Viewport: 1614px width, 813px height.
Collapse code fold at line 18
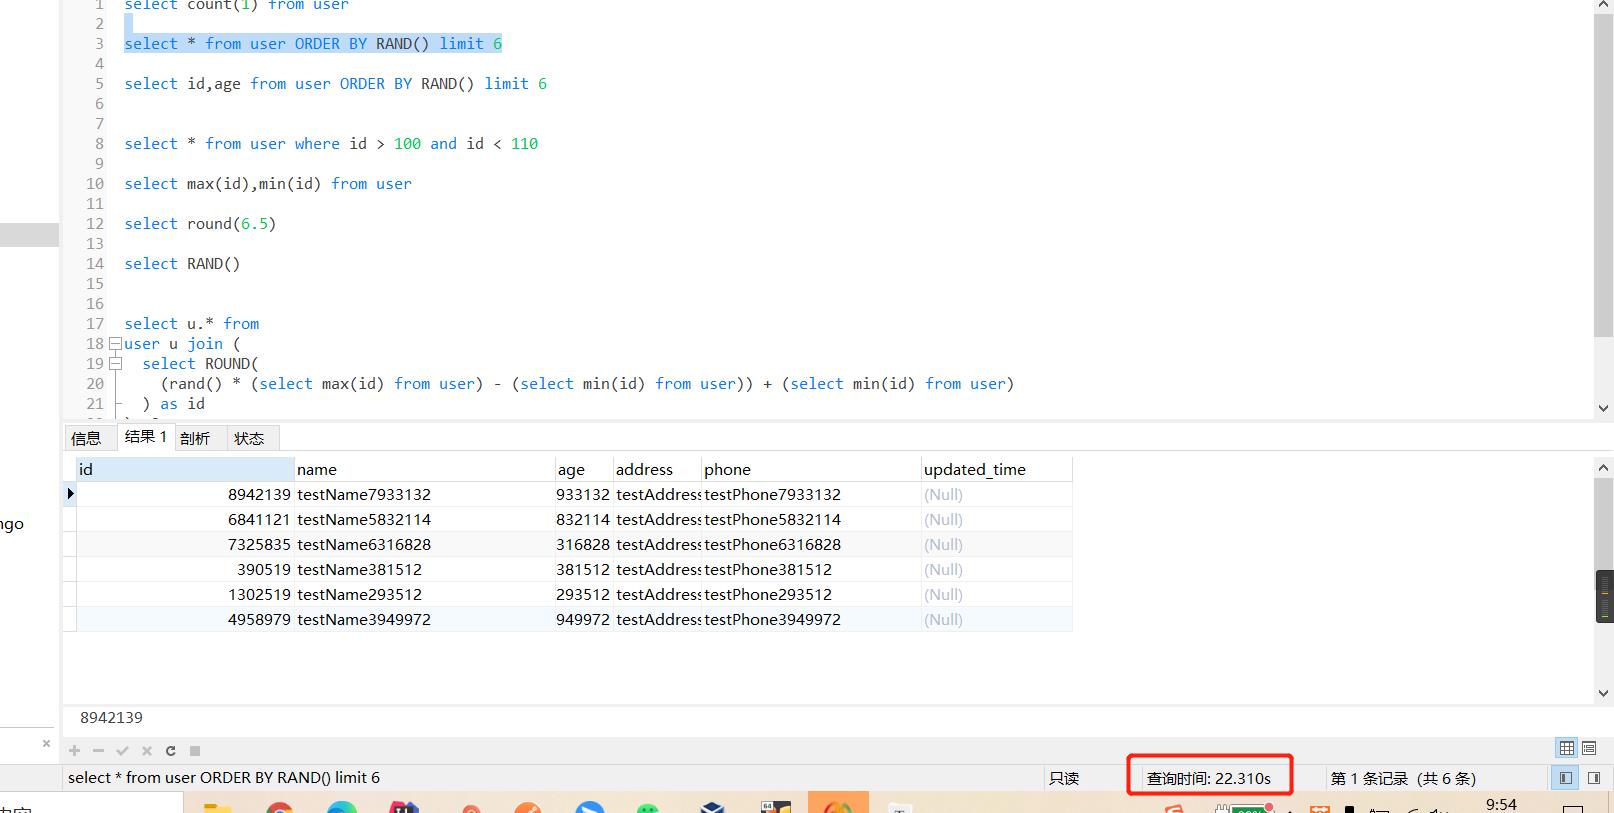[x=115, y=343]
